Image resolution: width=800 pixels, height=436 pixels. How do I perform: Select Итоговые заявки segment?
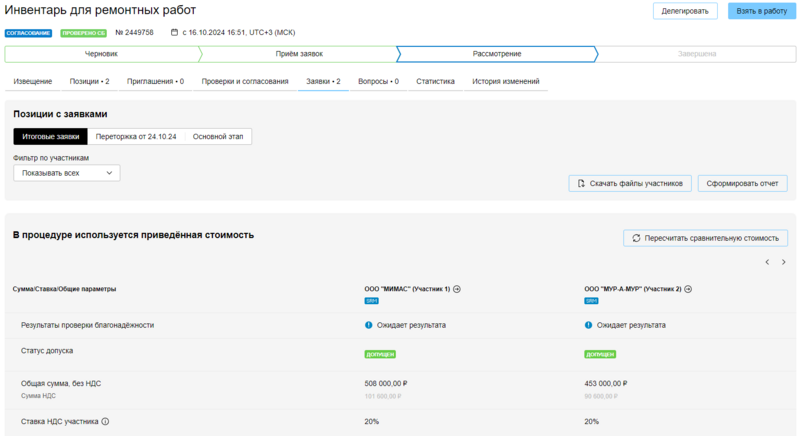pyautogui.click(x=50, y=136)
